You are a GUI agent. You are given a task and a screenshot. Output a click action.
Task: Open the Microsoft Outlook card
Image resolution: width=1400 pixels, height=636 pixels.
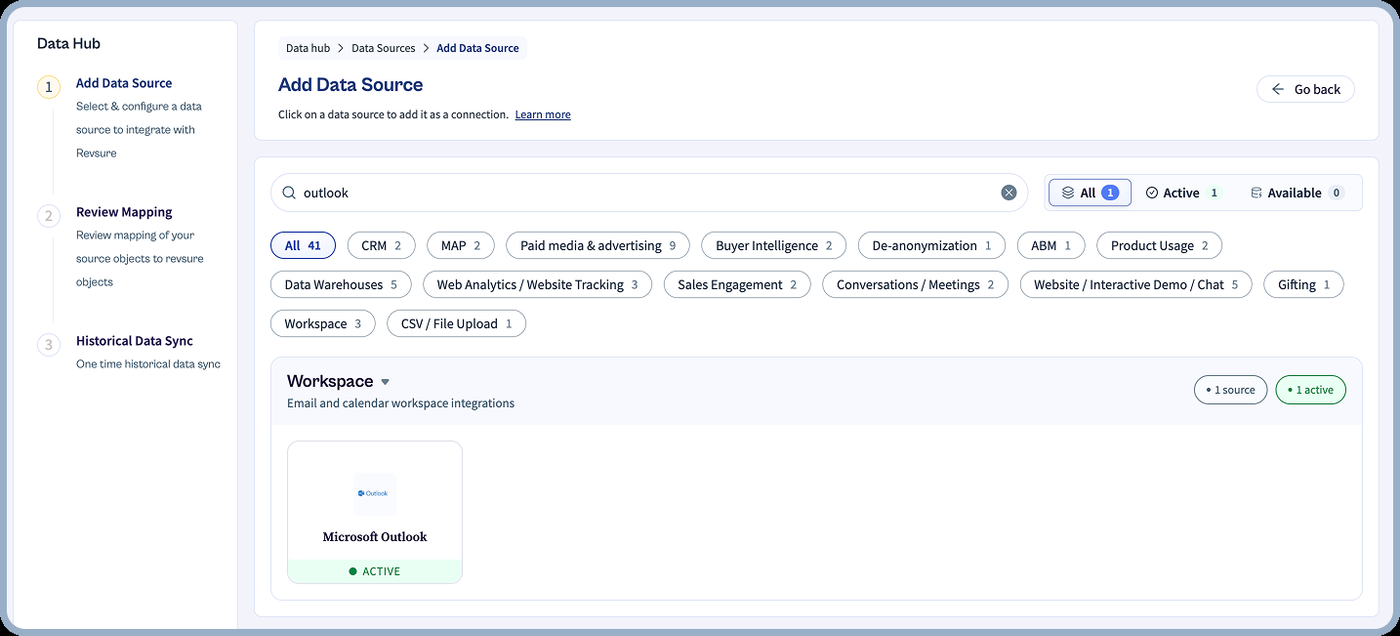pos(375,512)
